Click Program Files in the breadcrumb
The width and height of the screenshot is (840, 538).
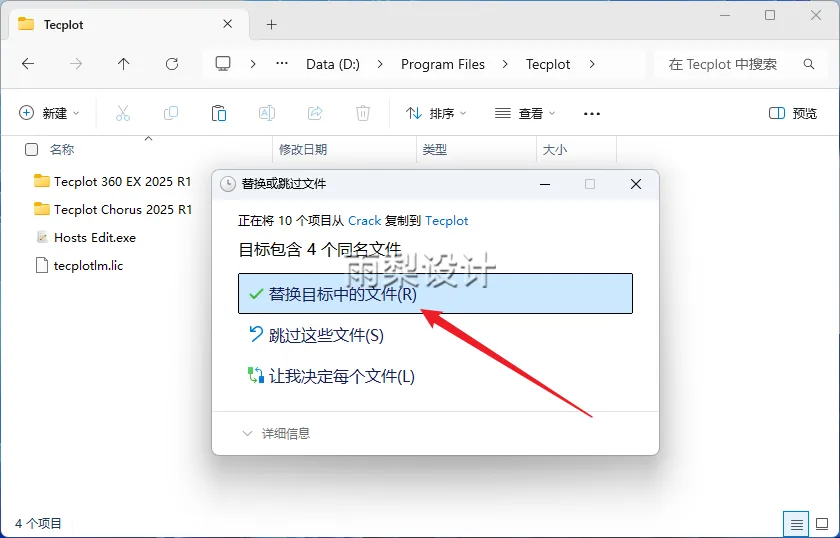[x=443, y=64]
